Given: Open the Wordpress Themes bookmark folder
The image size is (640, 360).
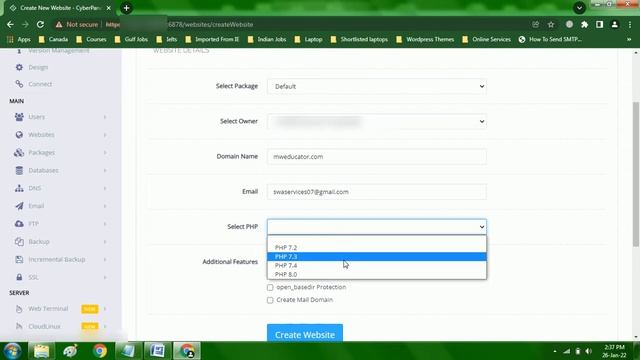Looking at the screenshot, I should tap(425, 40).
